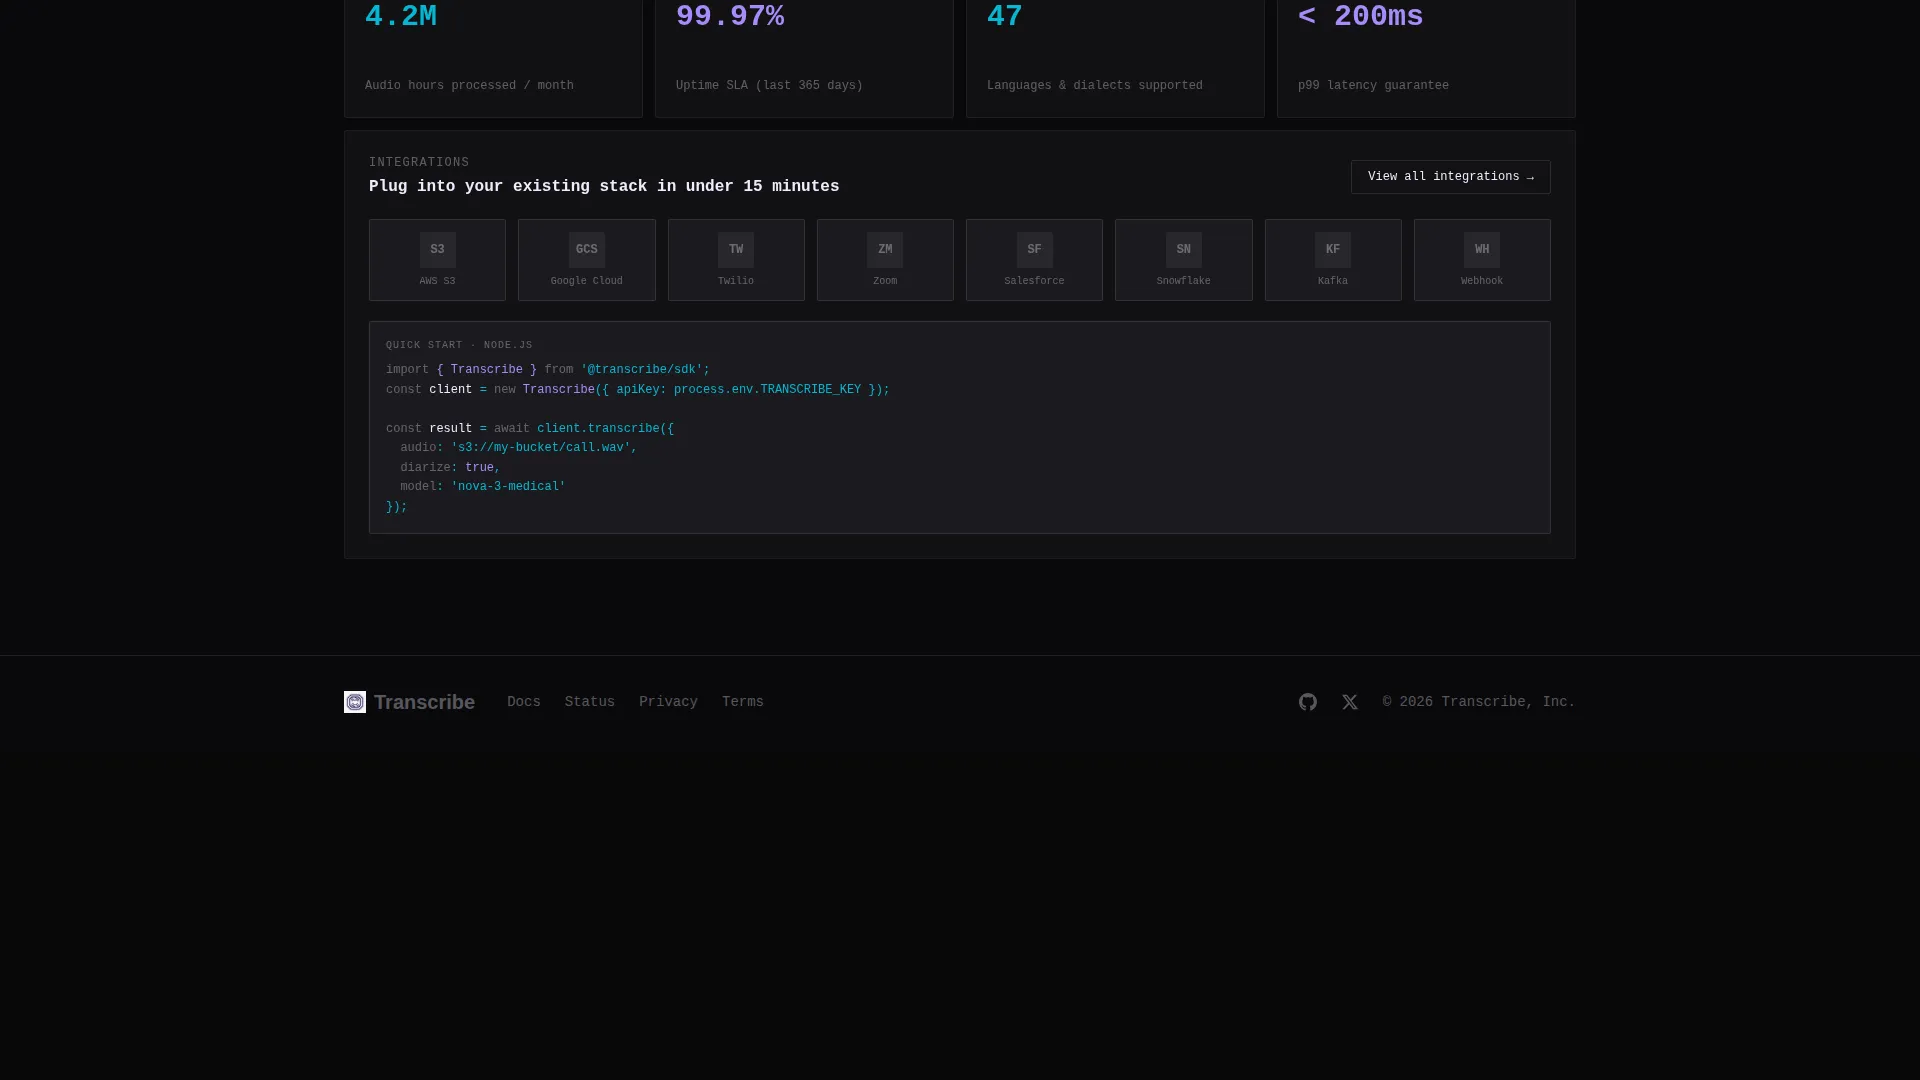Open the GitHub icon in footer

tap(1307, 702)
